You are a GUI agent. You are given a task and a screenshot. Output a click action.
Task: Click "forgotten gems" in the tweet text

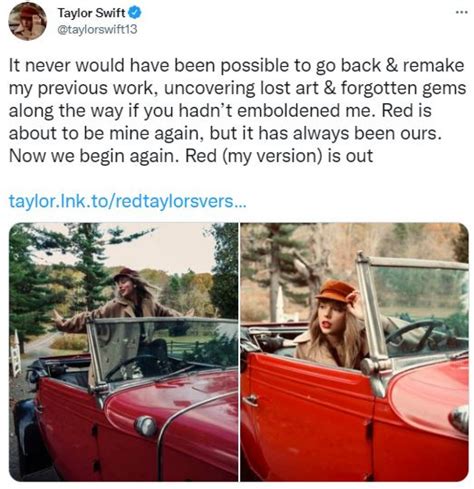(x=403, y=88)
